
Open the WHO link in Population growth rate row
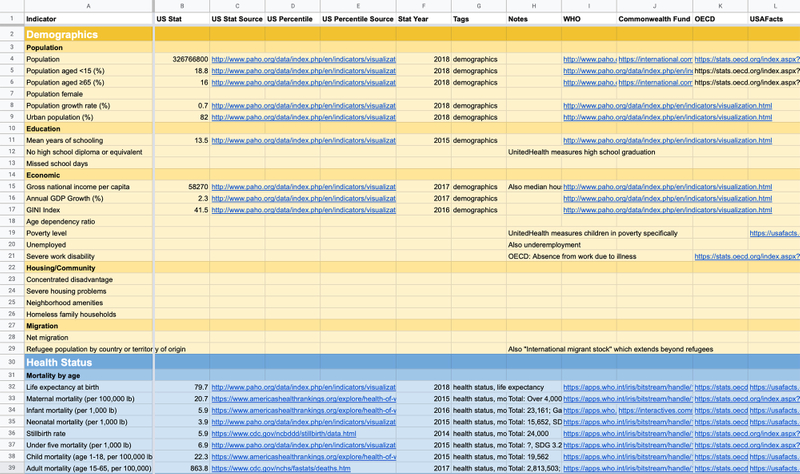[x=667, y=106]
